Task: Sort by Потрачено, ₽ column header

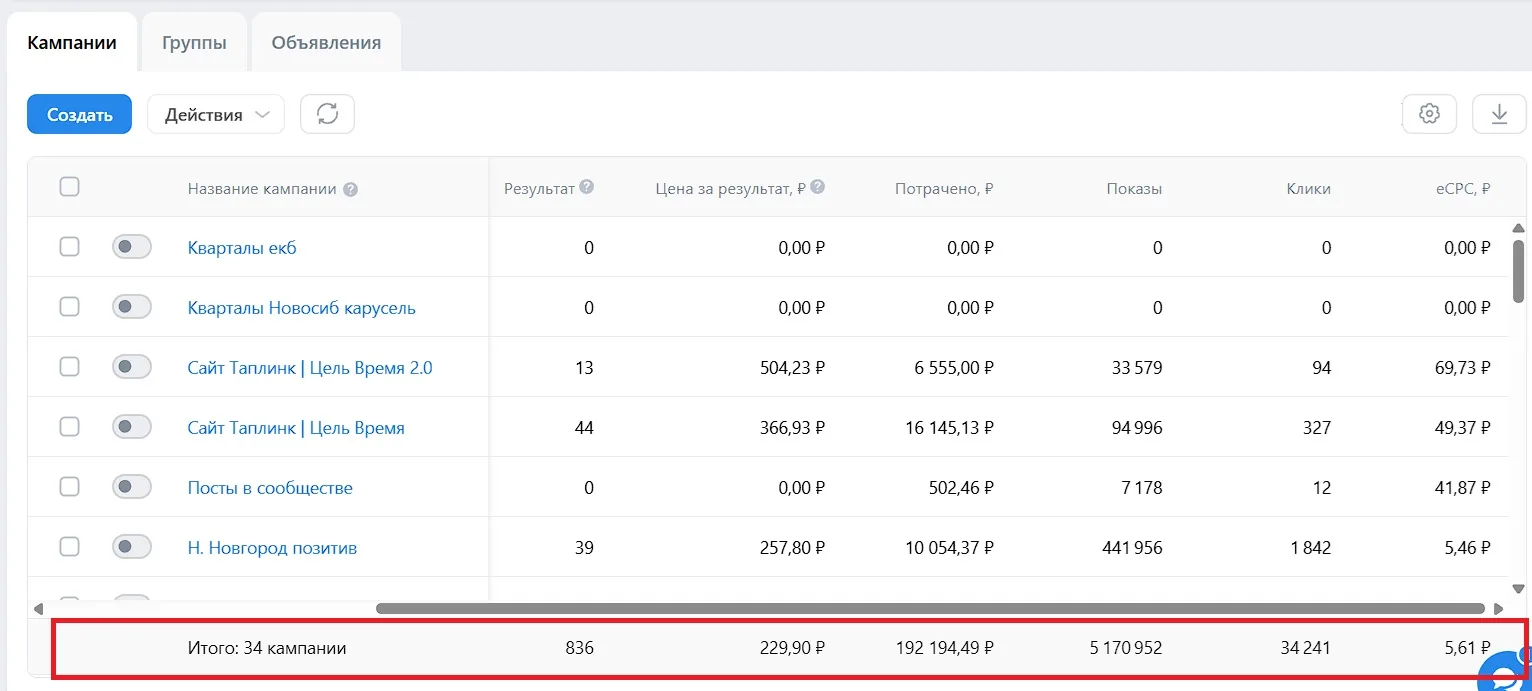Action: coord(944,189)
